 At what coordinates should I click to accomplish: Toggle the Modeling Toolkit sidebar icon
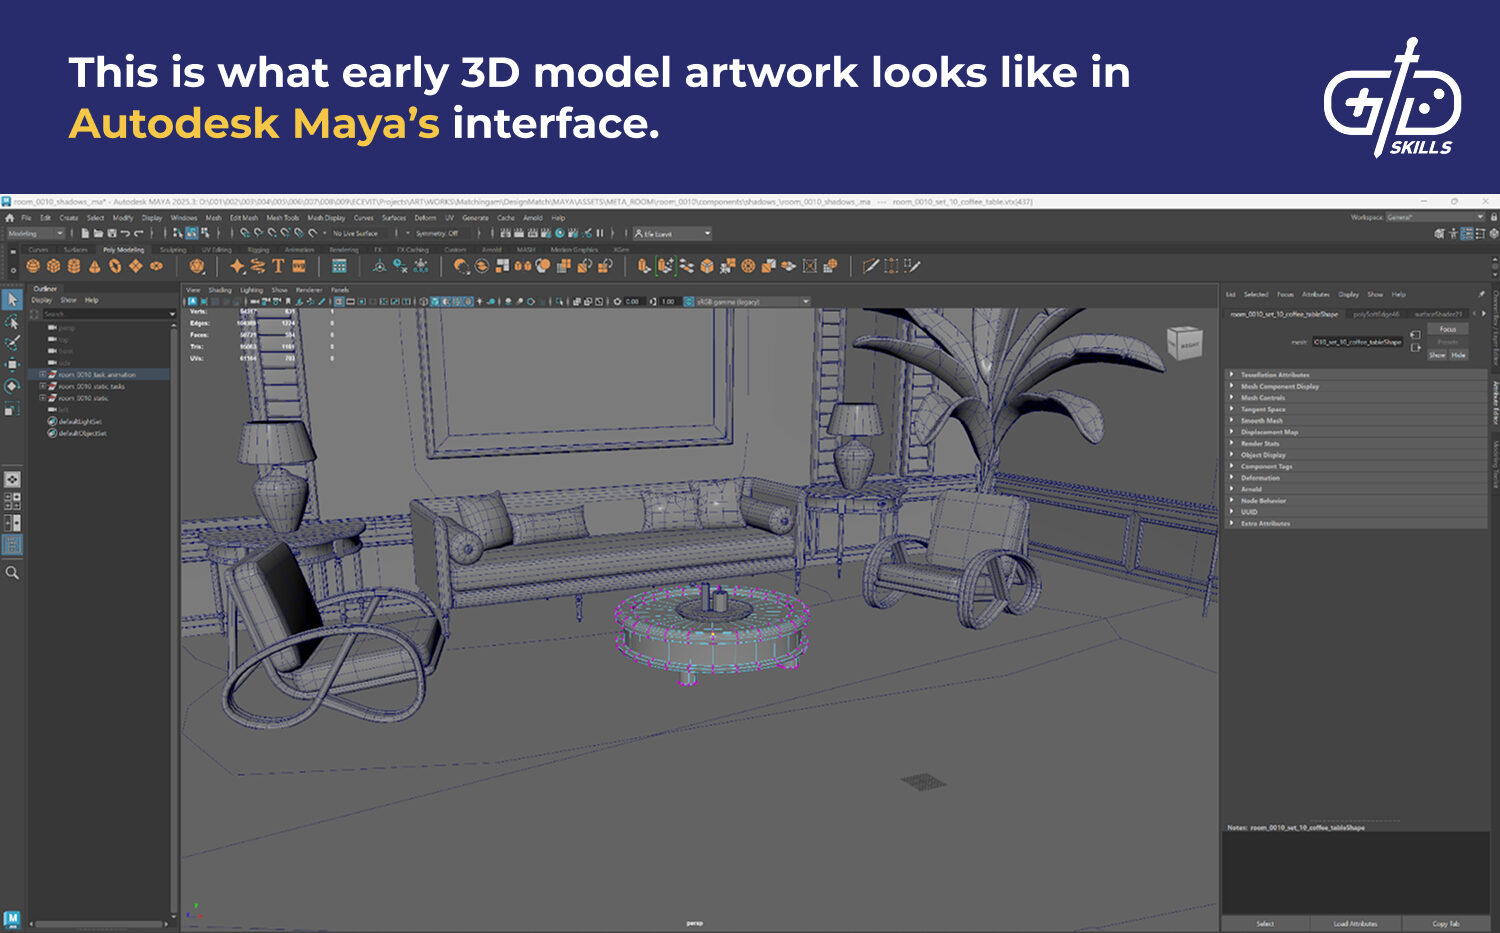click(x=1439, y=233)
